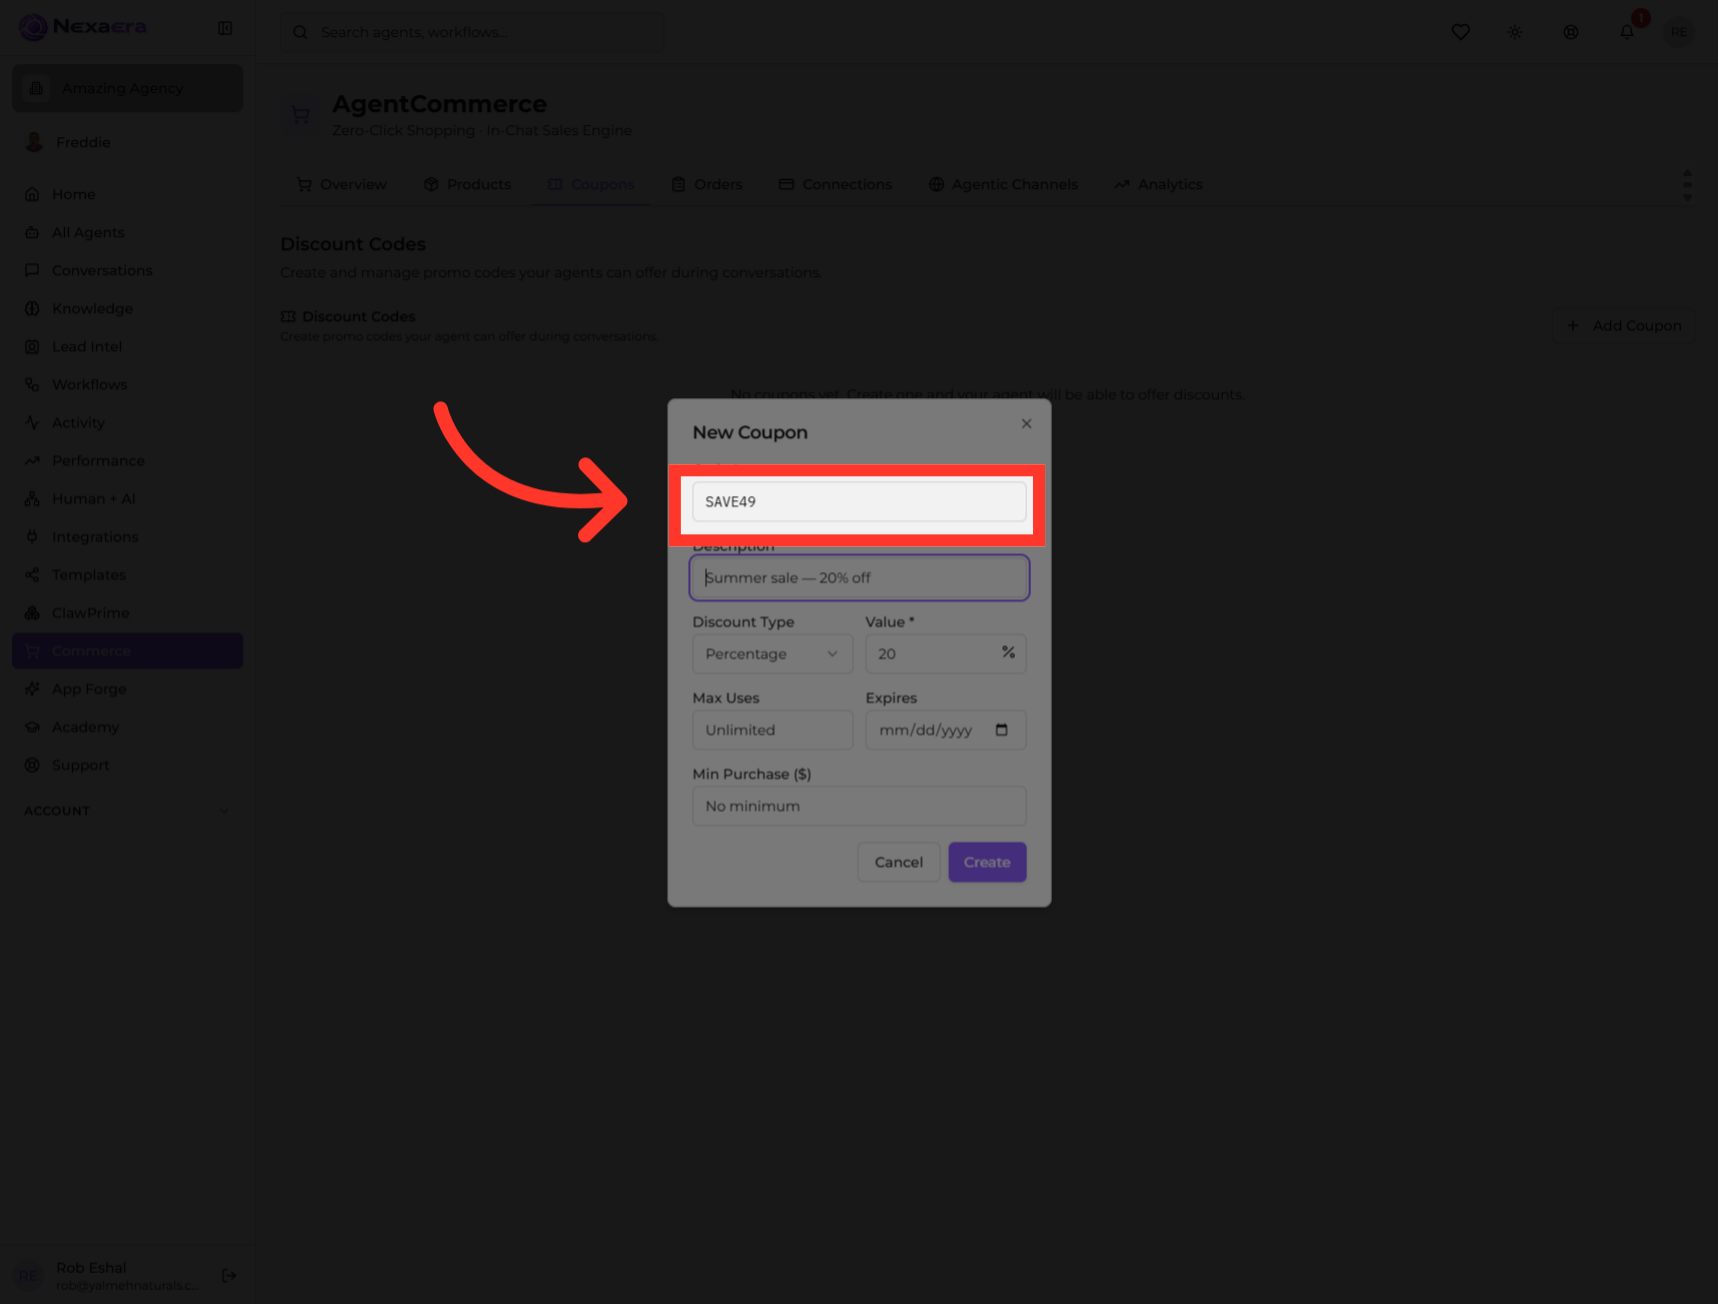Open App Forge in sidebar
This screenshot has height=1304, width=1718.
point(127,688)
